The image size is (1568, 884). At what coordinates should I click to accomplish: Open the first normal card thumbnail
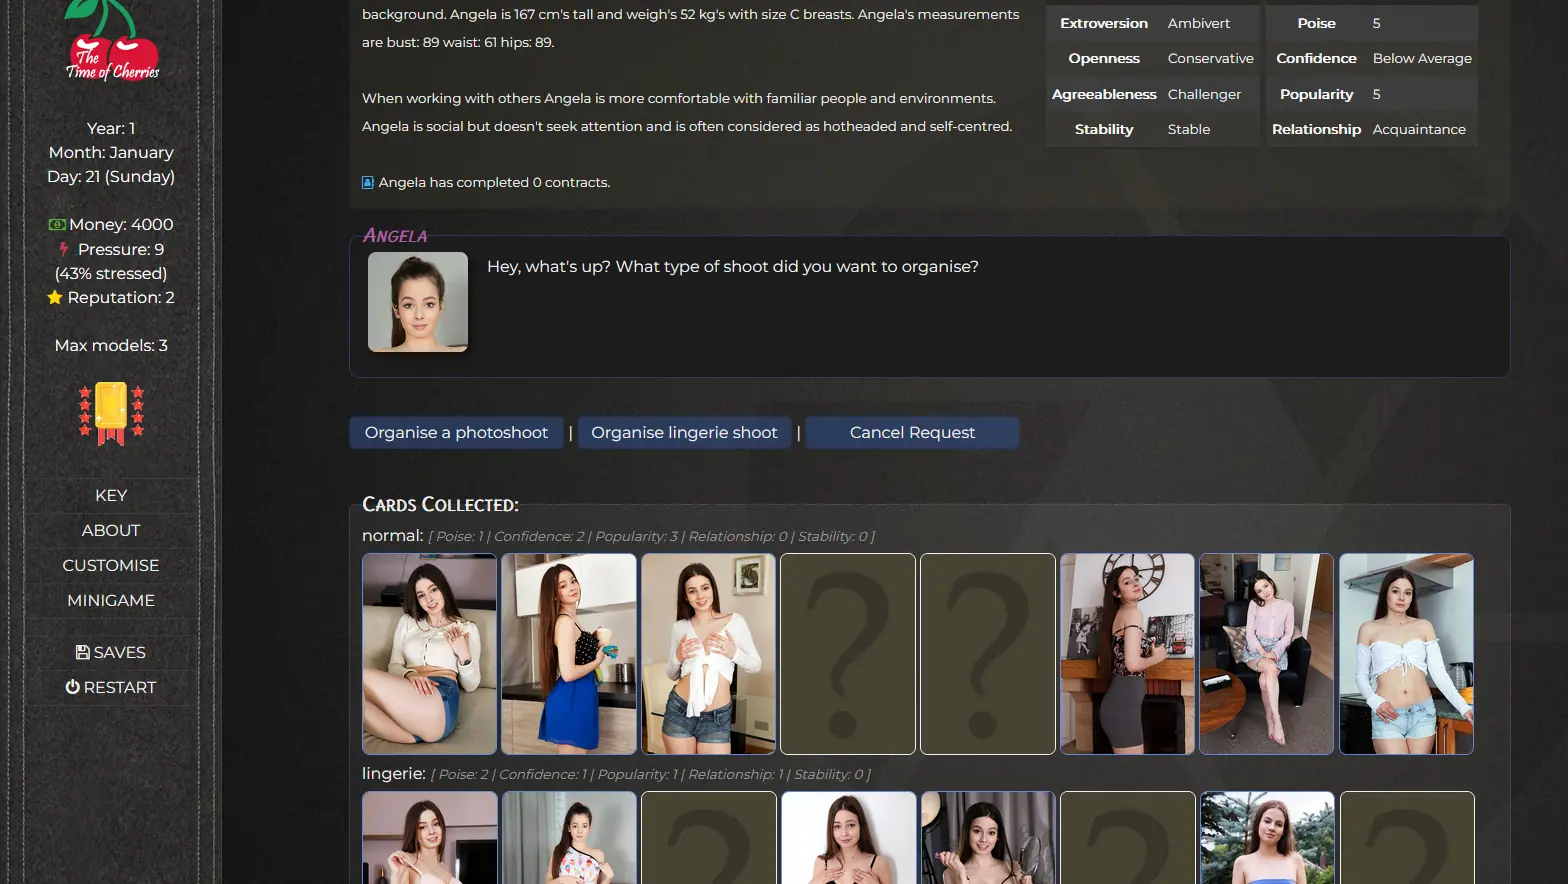[x=429, y=653]
